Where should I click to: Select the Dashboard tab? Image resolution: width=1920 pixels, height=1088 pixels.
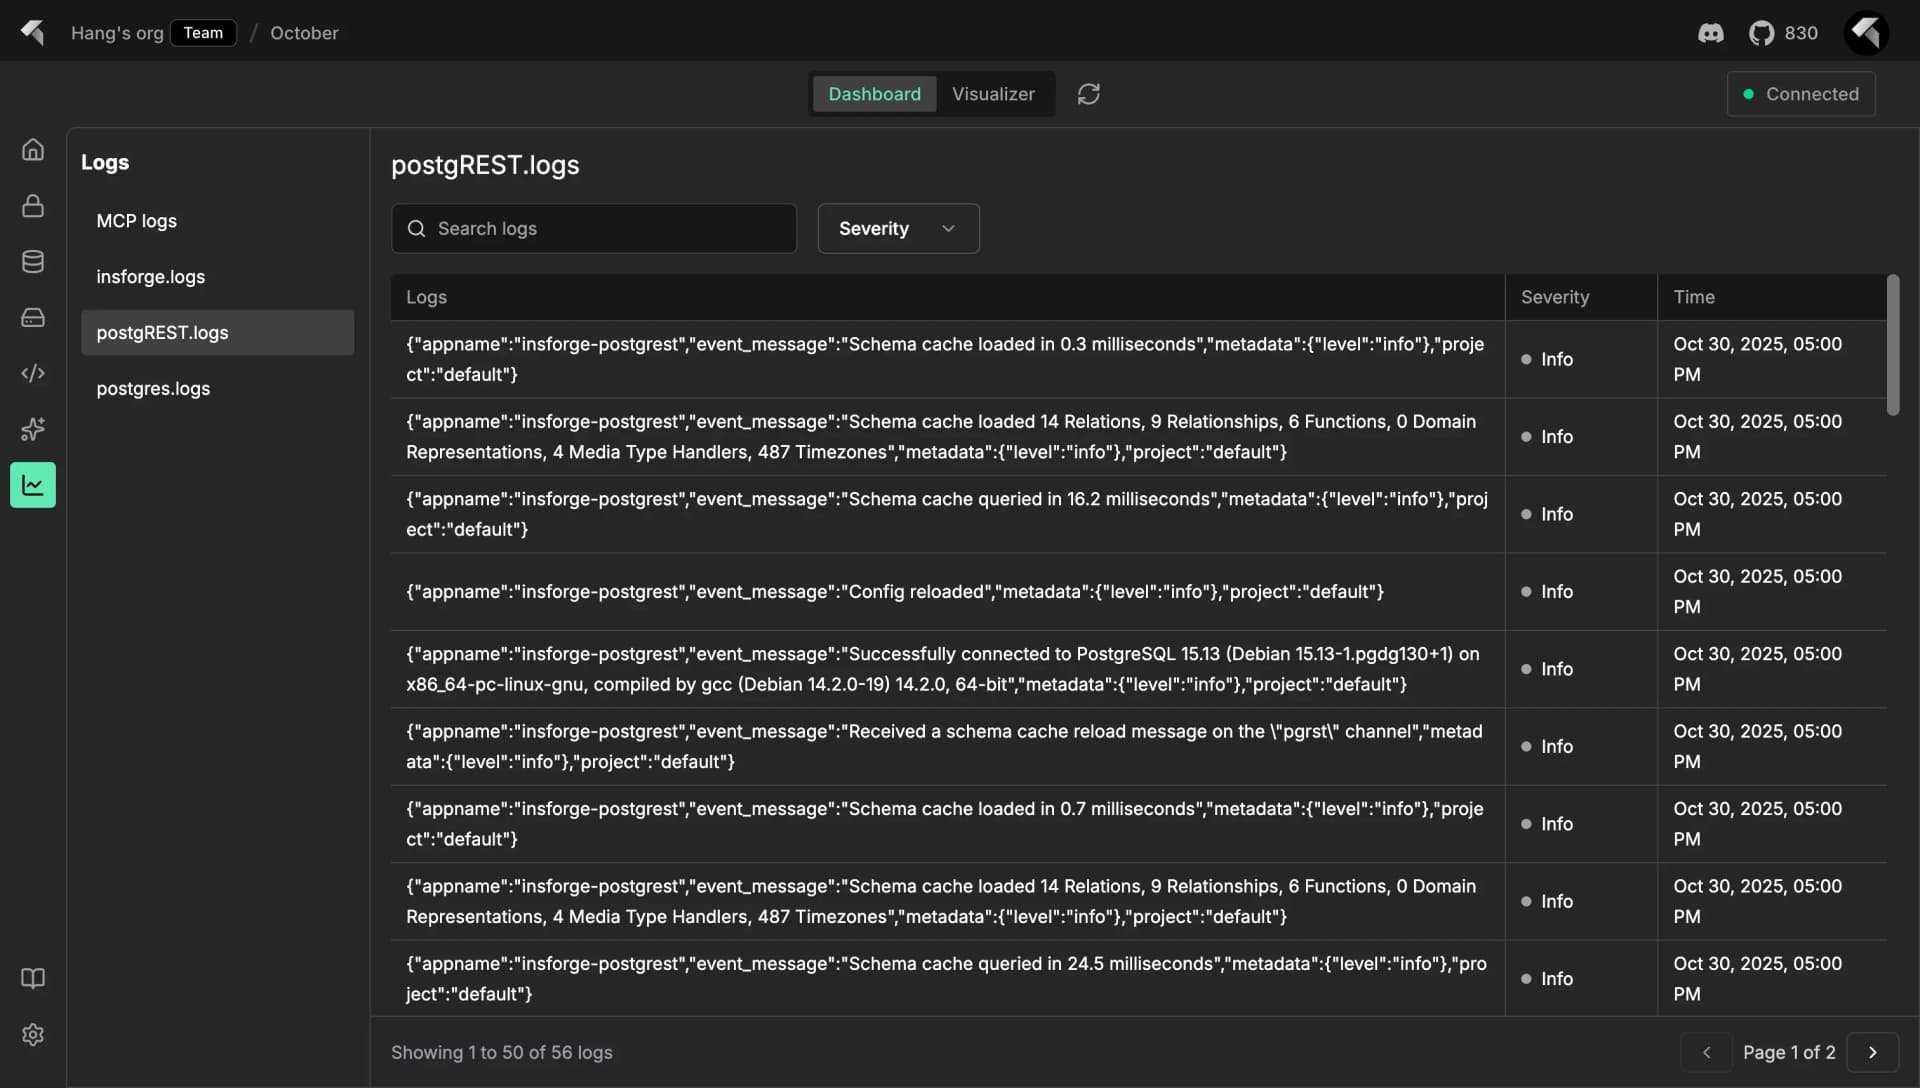pyautogui.click(x=874, y=93)
